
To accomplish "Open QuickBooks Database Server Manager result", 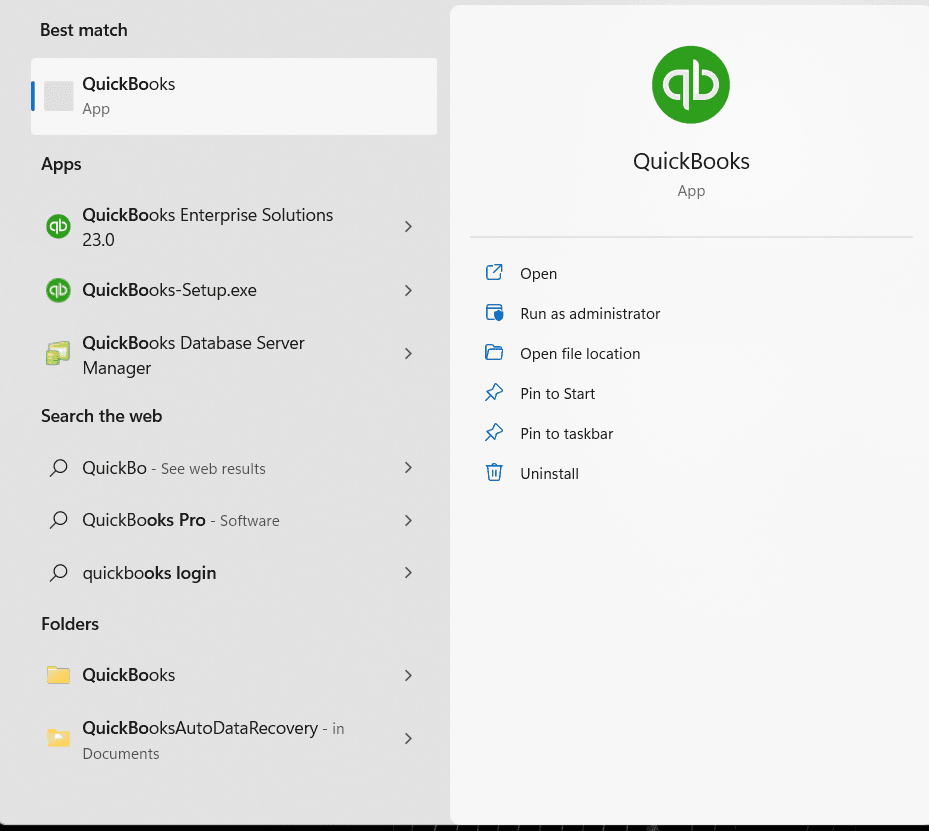I will click(x=234, y=355).
